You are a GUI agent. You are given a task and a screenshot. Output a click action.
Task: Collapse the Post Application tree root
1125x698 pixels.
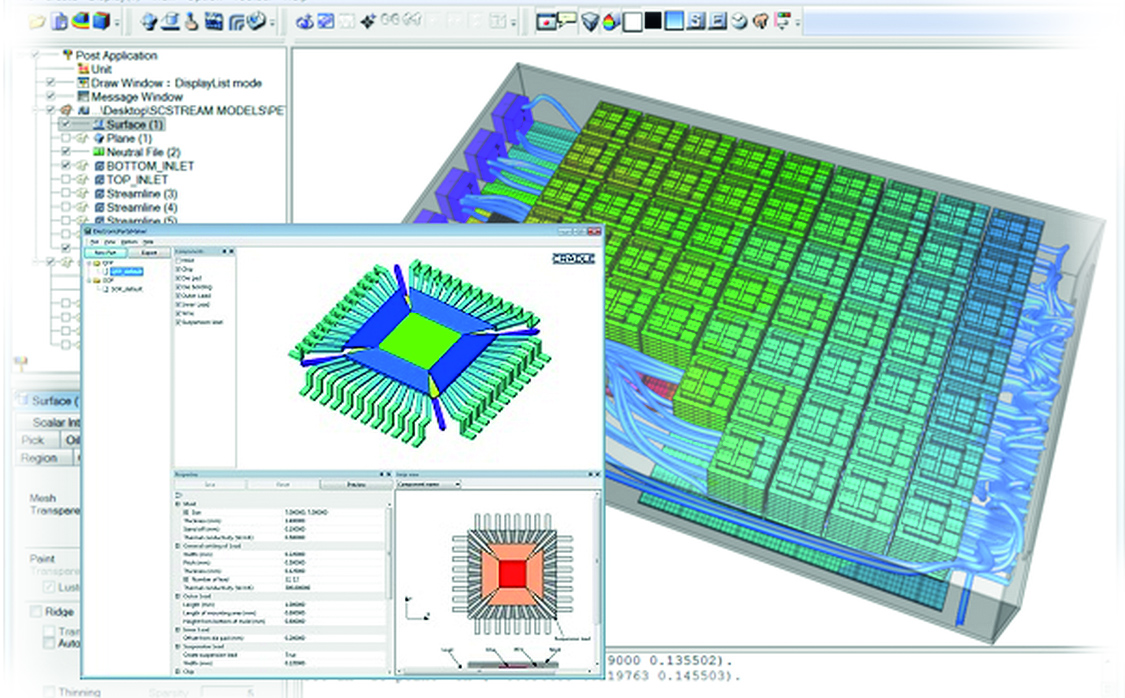[x=35, y=55]
